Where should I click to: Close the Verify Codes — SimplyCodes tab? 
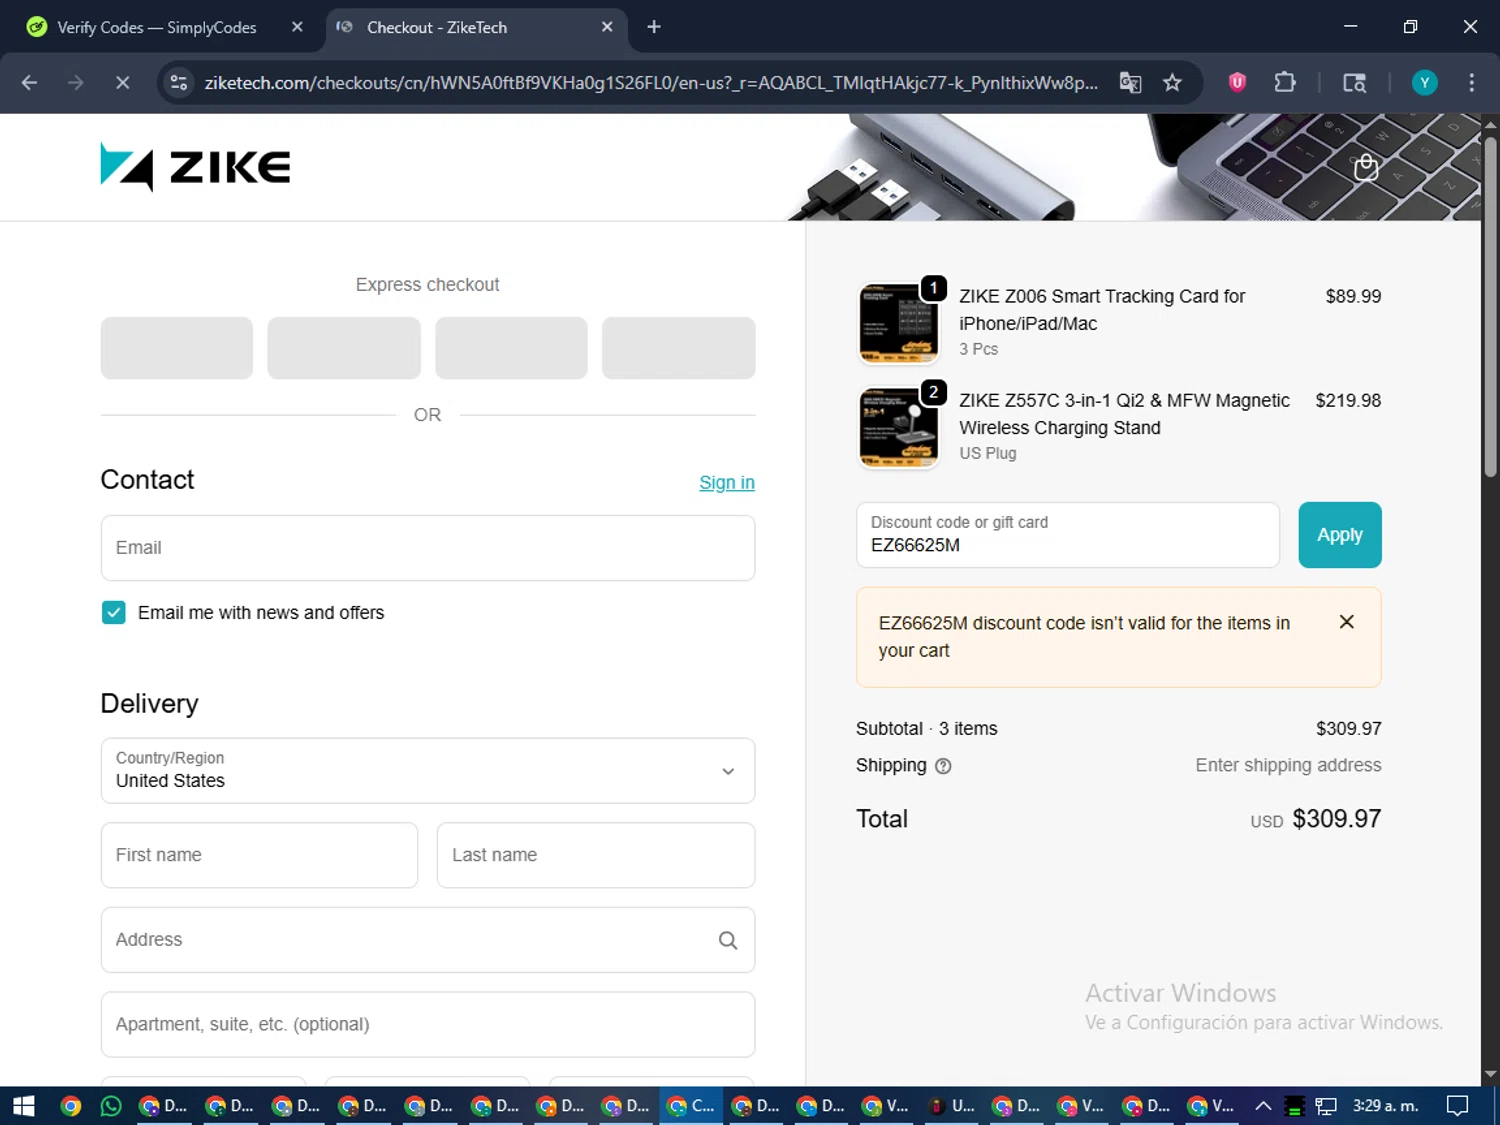click(x=297, y=27)
